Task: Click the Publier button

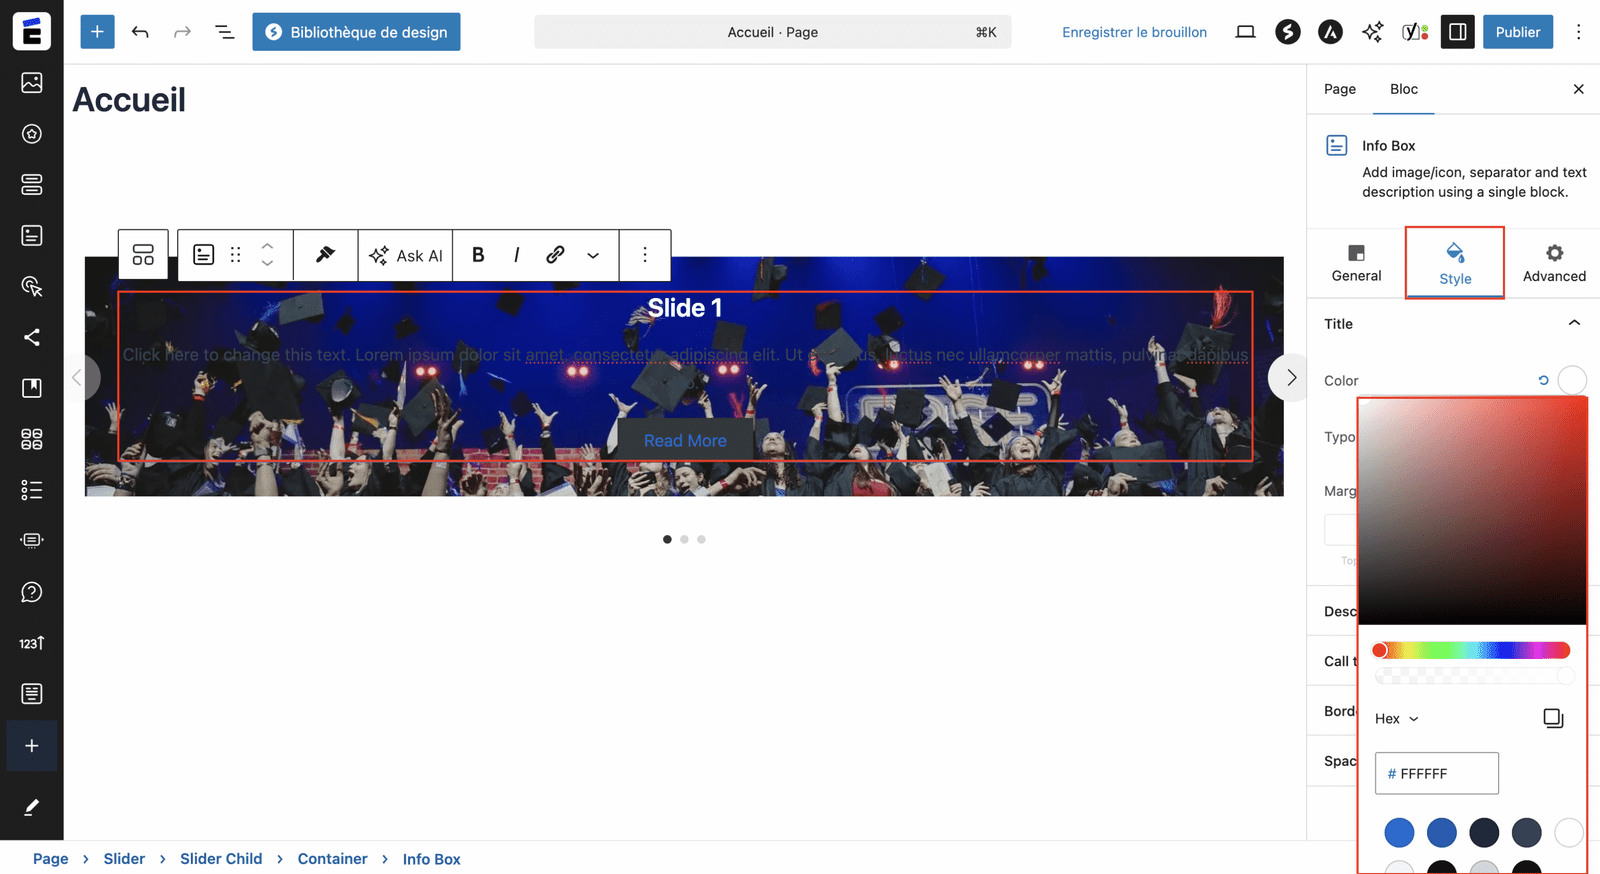Action: pos(1518,32)
